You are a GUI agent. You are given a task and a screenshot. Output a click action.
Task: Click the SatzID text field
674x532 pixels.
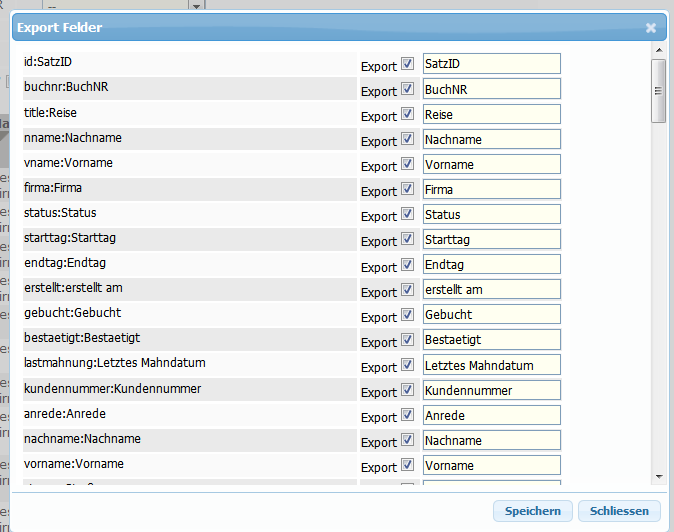(491, 64)
